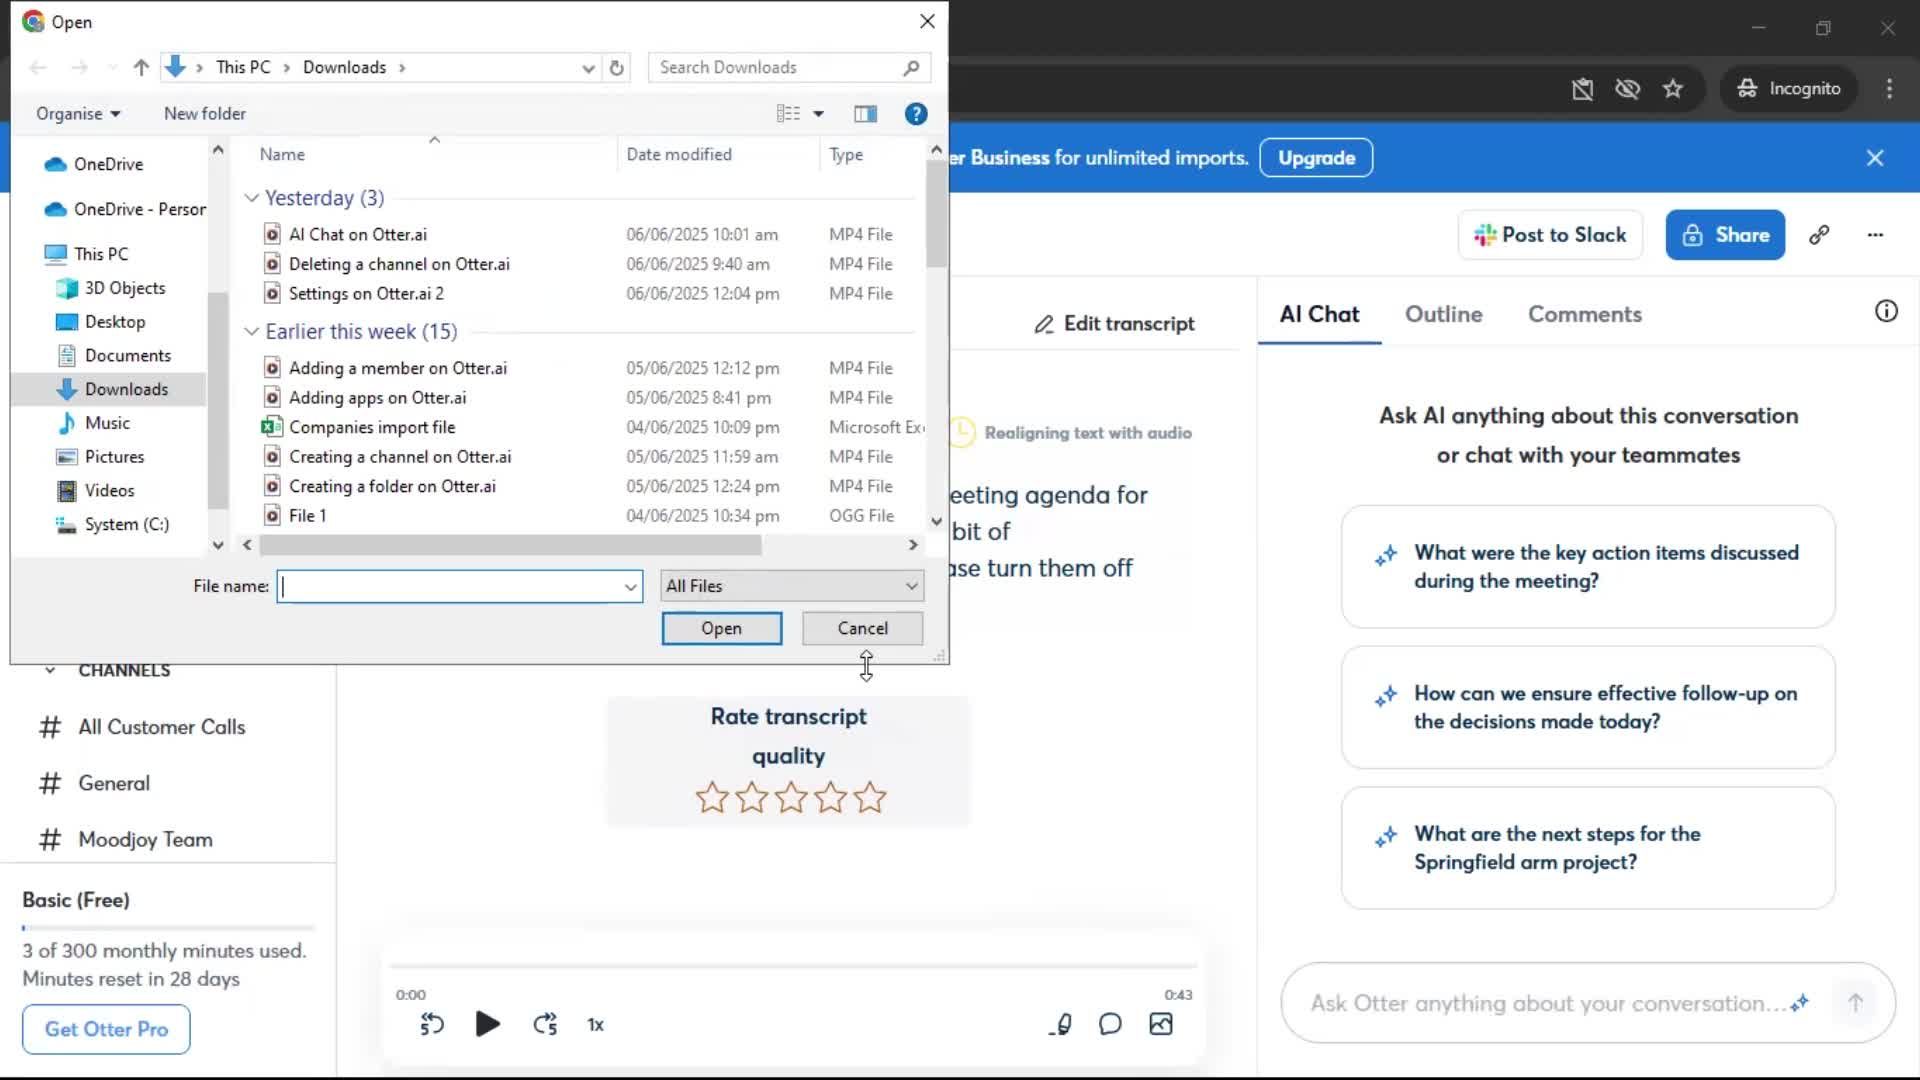Viewport: 1920px width, 1080px height.
Task: Click the vertical scrollbar of file list
Action: coord(935,215)
